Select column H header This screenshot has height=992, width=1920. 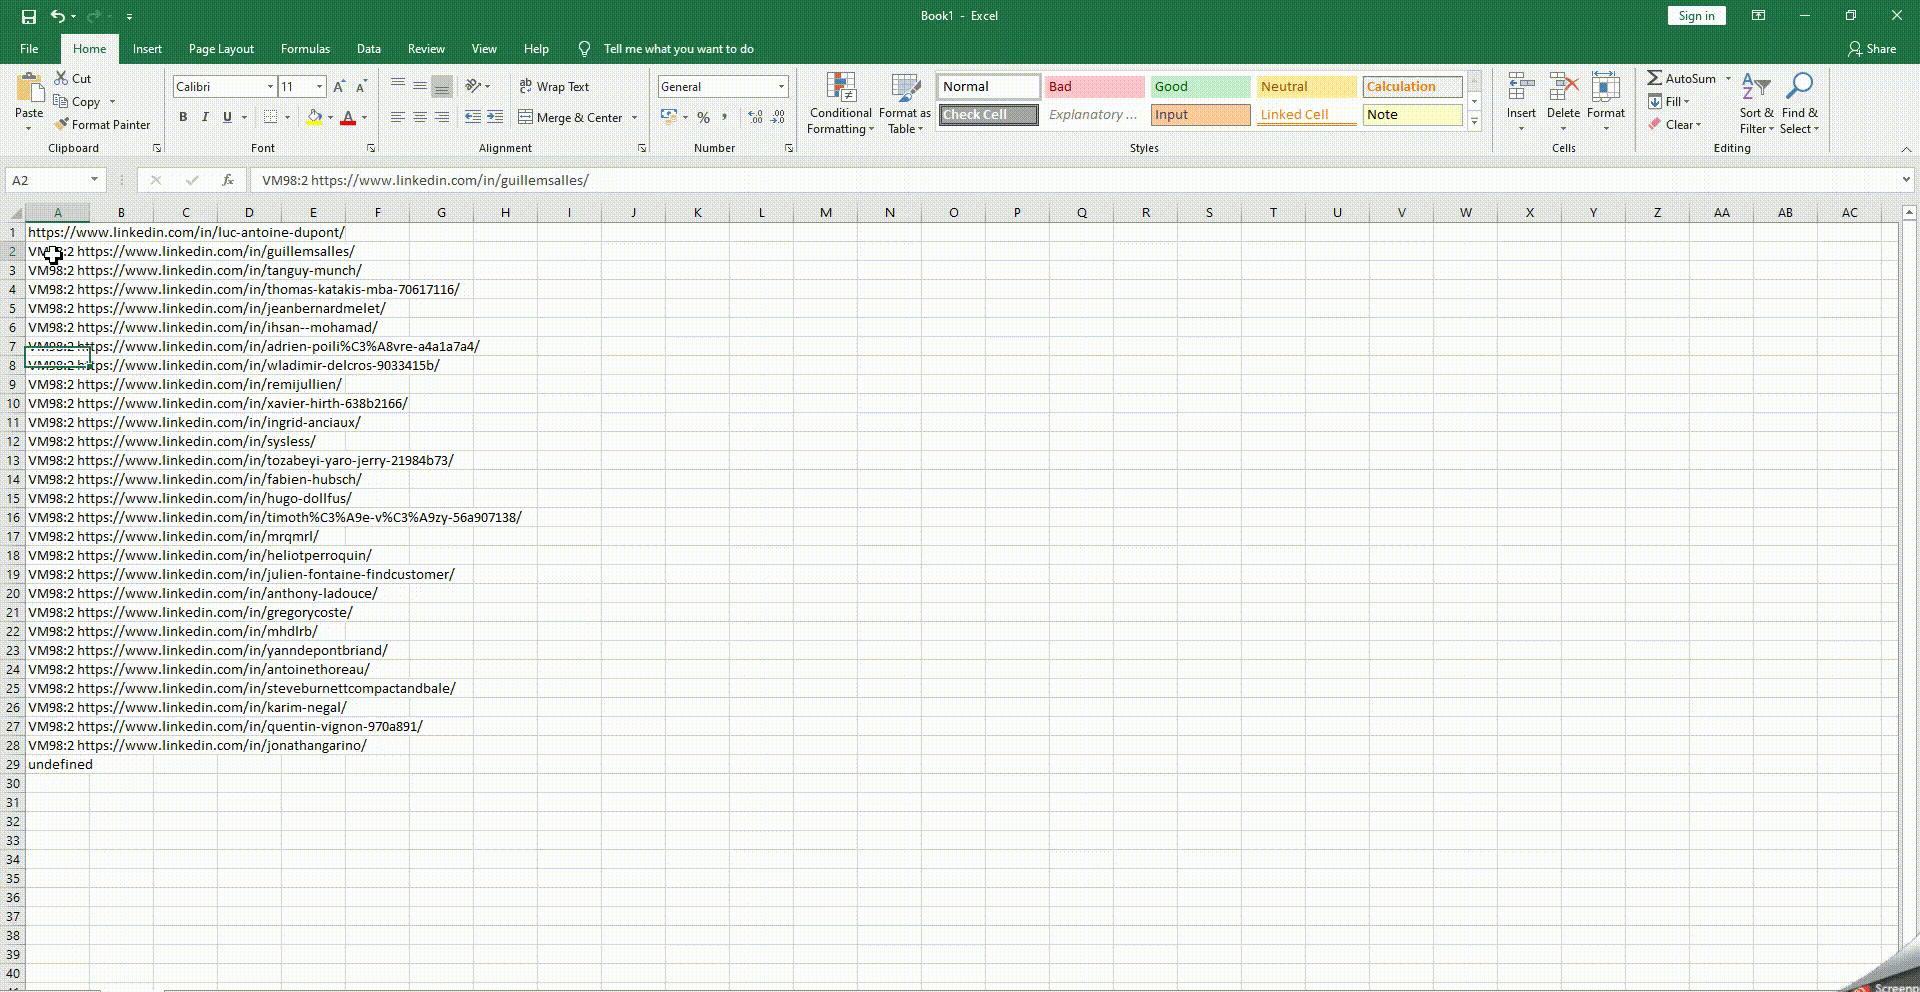(x=505, y=212)
